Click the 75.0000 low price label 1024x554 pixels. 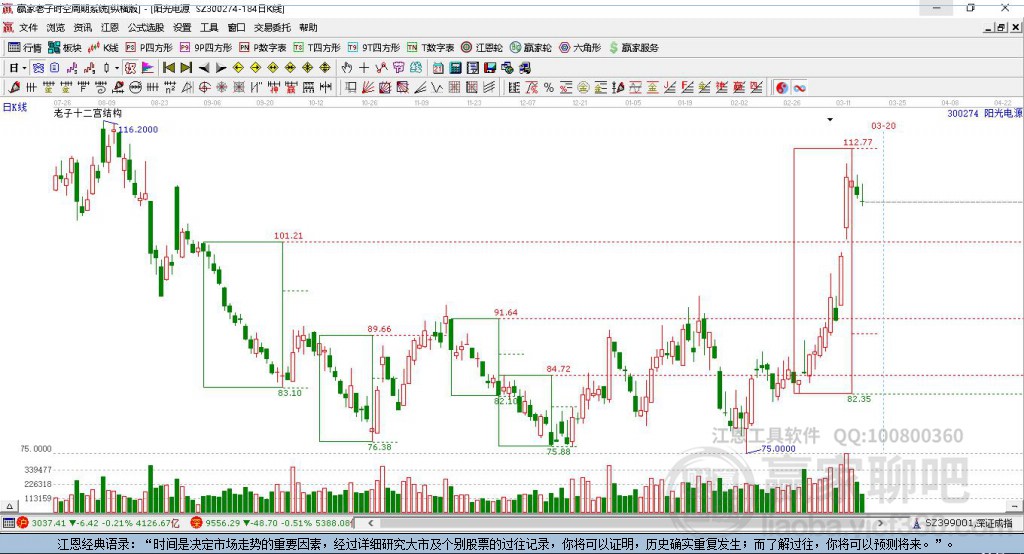[778, 449]
